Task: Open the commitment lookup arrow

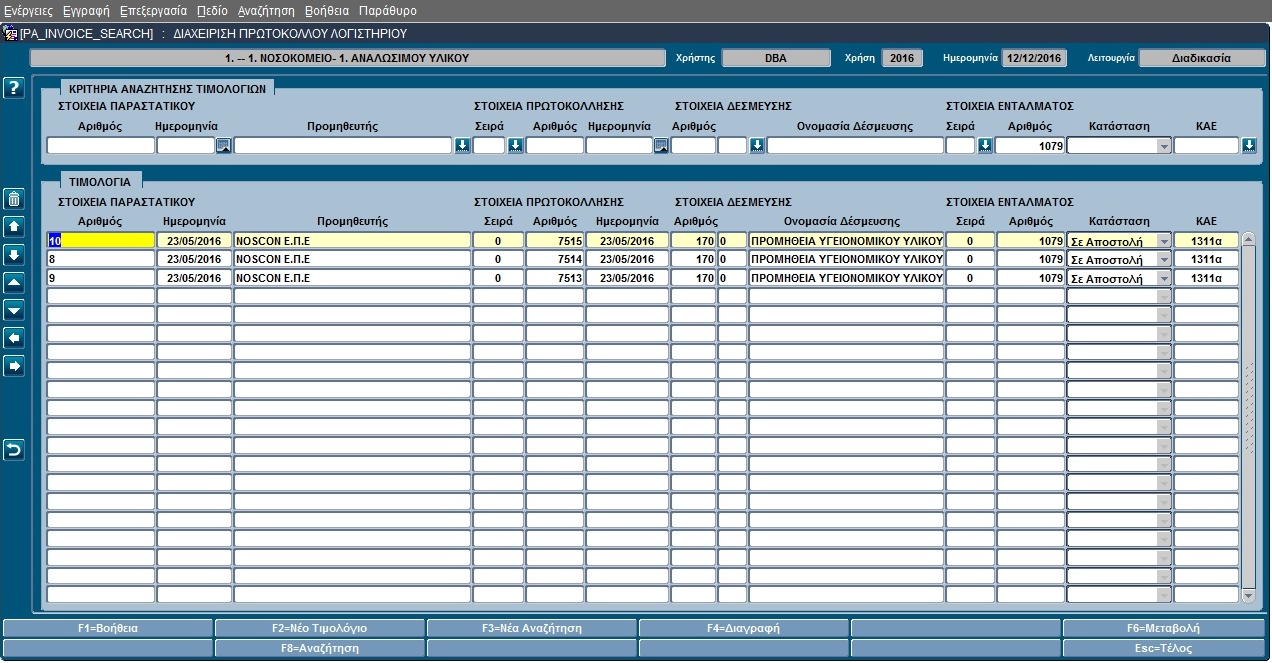Action: coord(757,146)
